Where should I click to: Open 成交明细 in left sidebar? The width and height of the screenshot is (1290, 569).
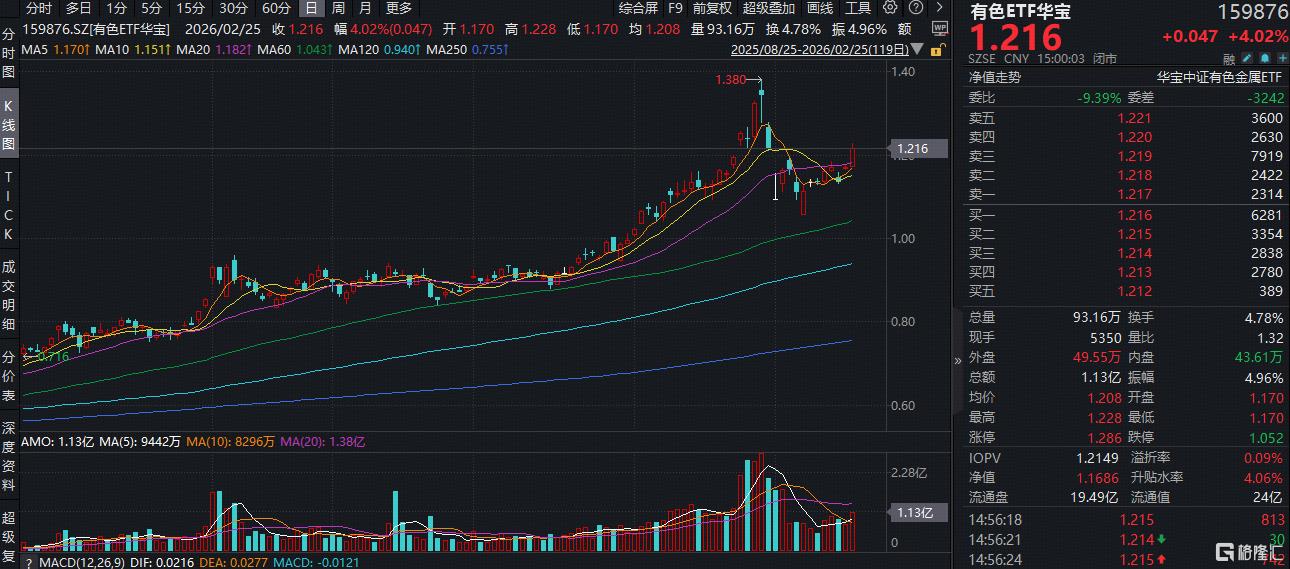click(x=9, y=295)
